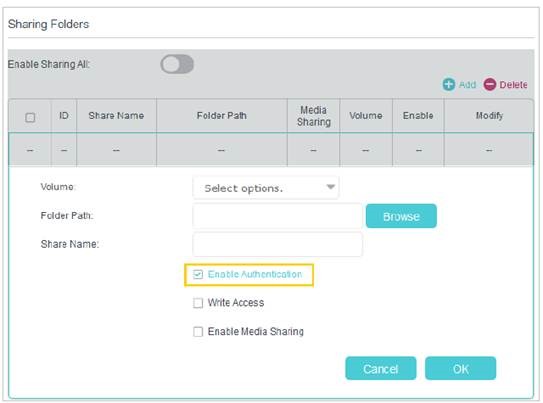This screenshot has width=543, height=403.
Task: Tick the Enable Media Sharing checkbox
Action: 198,332
